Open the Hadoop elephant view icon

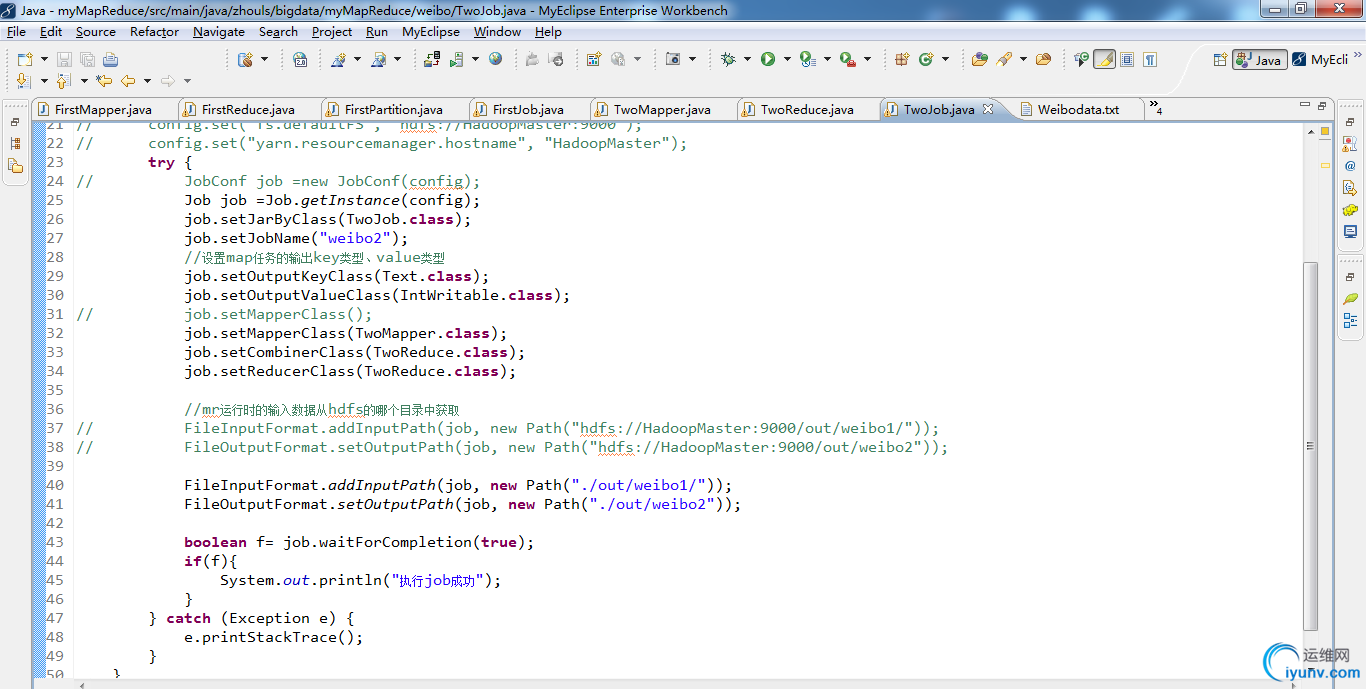(1350, 210)
